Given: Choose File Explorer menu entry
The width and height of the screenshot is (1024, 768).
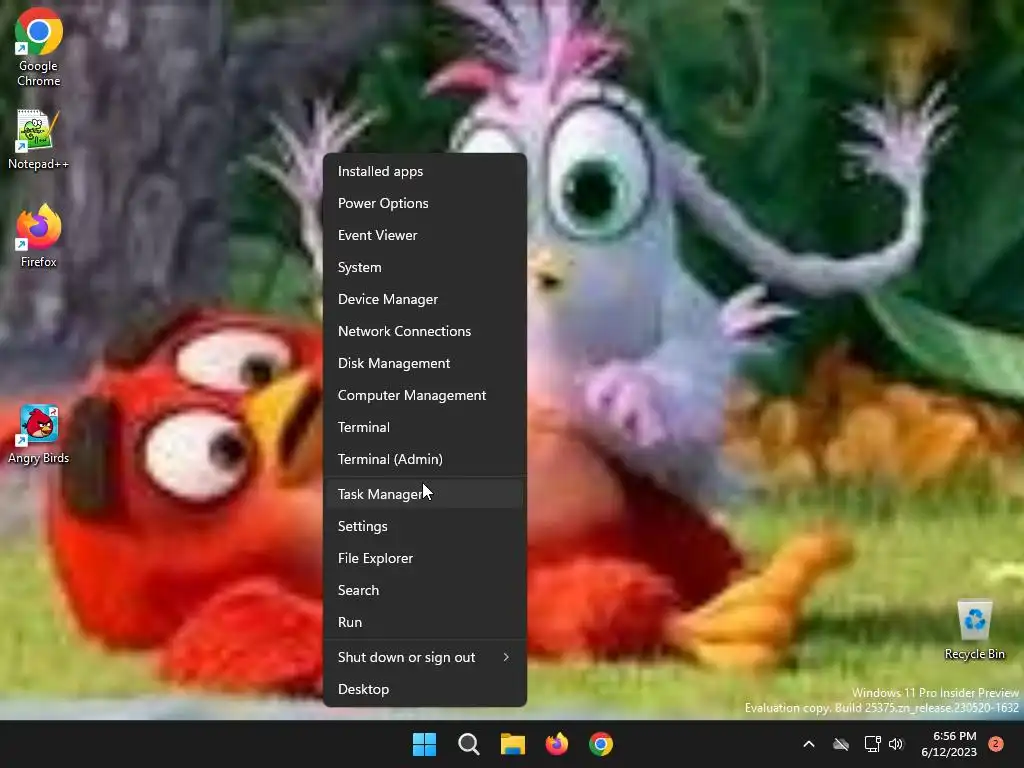Looking at the screenshot, I should tap(424, 558).
